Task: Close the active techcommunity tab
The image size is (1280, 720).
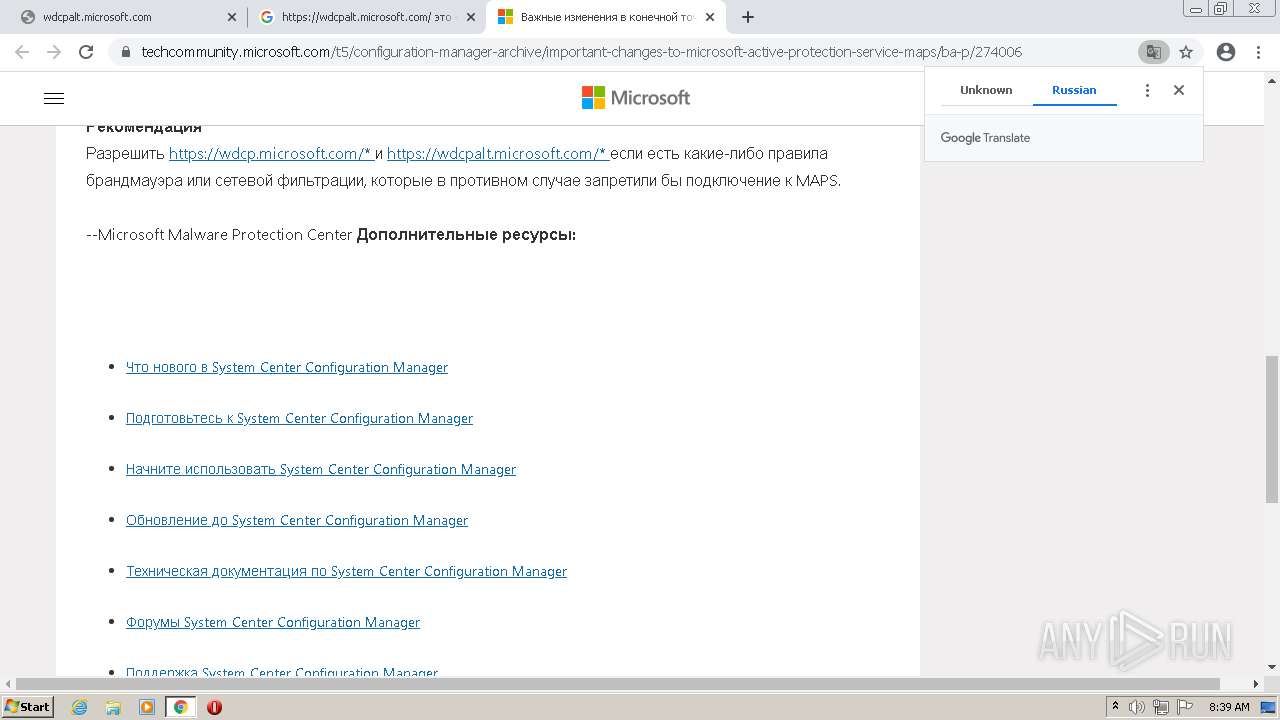Action: [709, 17]
